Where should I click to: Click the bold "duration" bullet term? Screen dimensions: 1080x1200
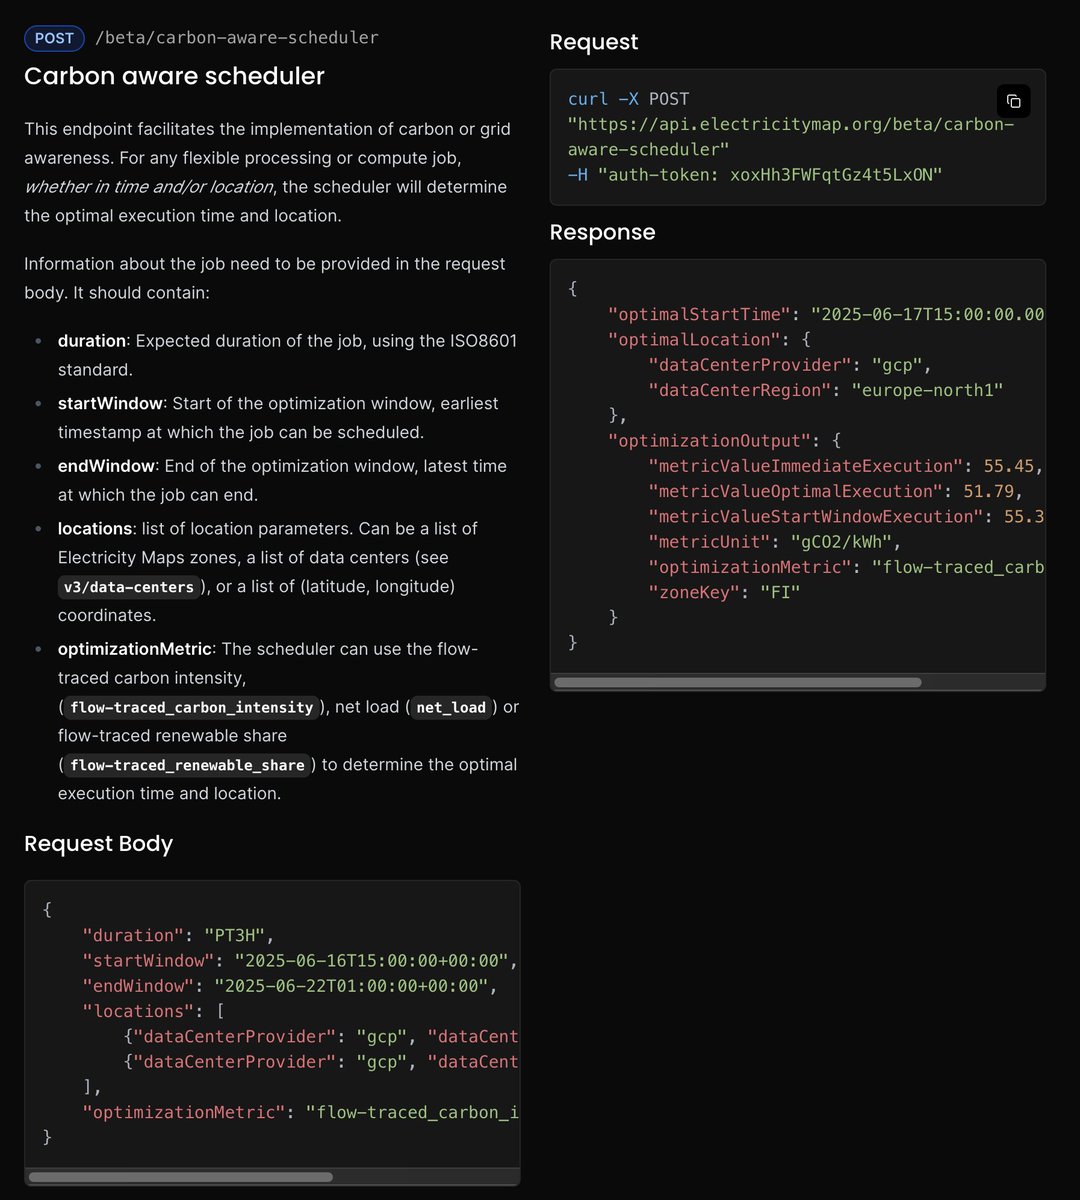coord(92,341)
